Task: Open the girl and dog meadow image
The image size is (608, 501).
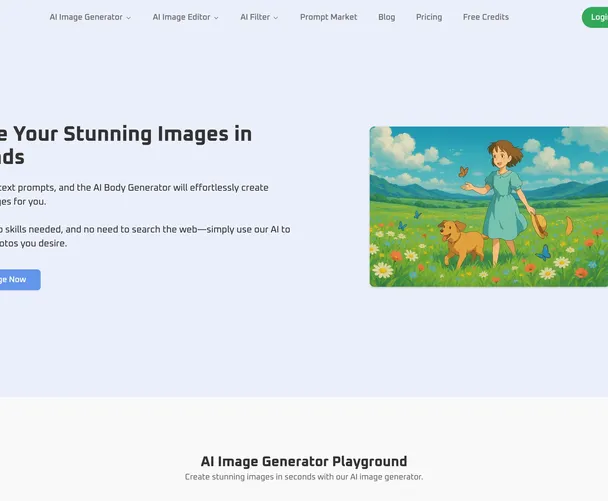Action: pyautogui.click(x=489, y=207)
